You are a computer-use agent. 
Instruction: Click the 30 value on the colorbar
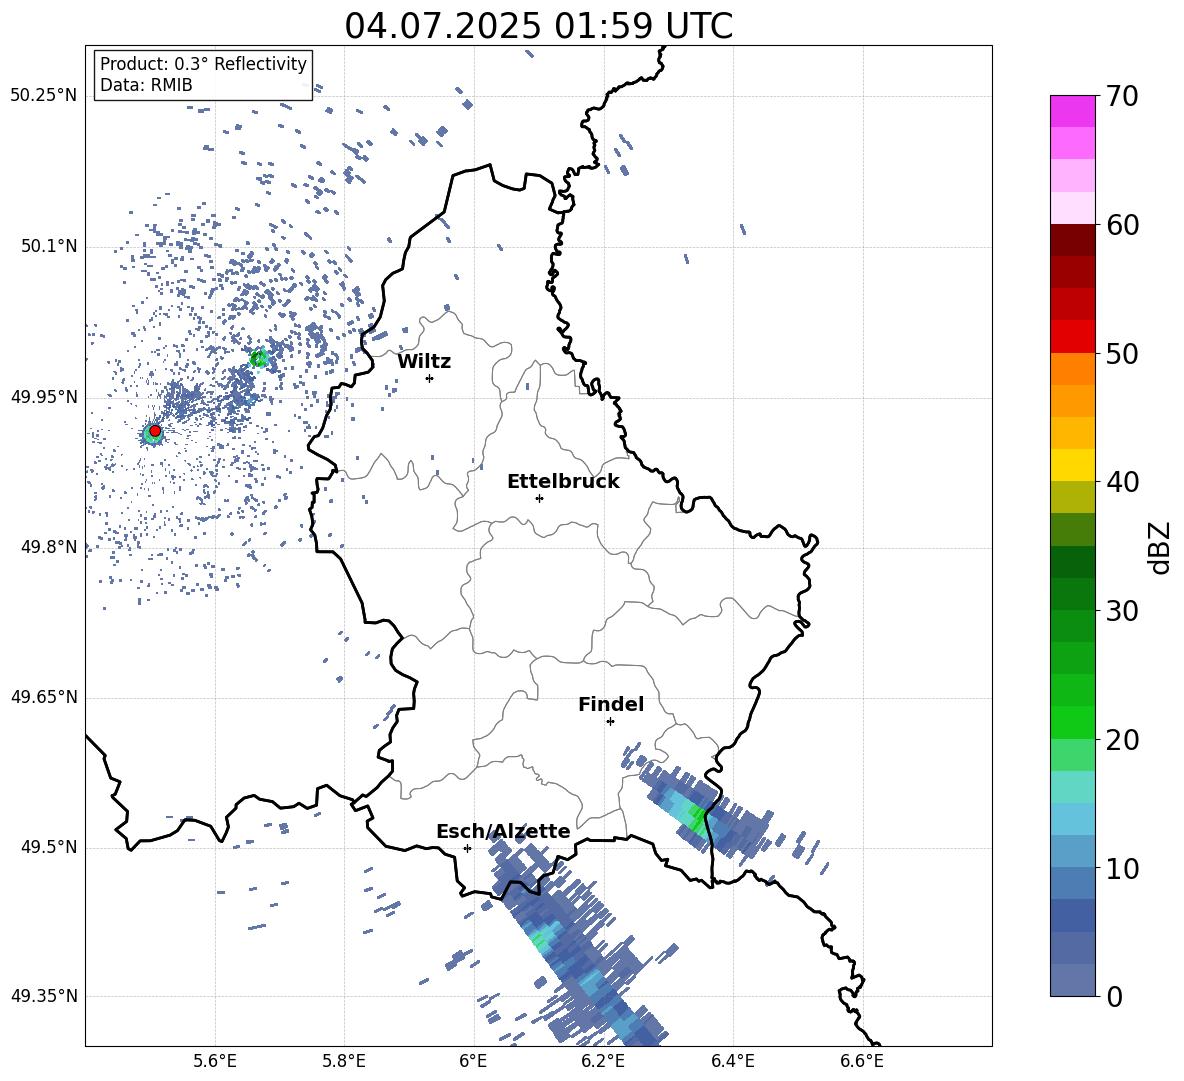click(x=1121, y=611)
